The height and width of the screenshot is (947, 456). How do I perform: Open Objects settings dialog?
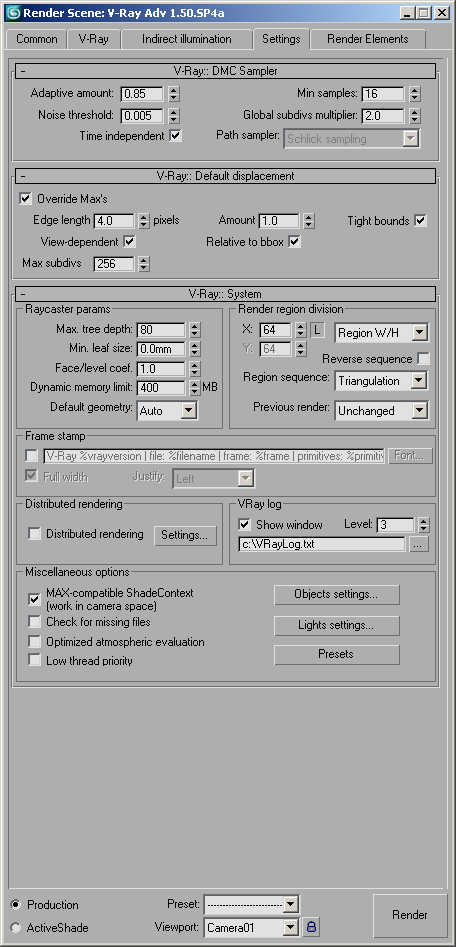pyautogui.click(x=336, y=594)
